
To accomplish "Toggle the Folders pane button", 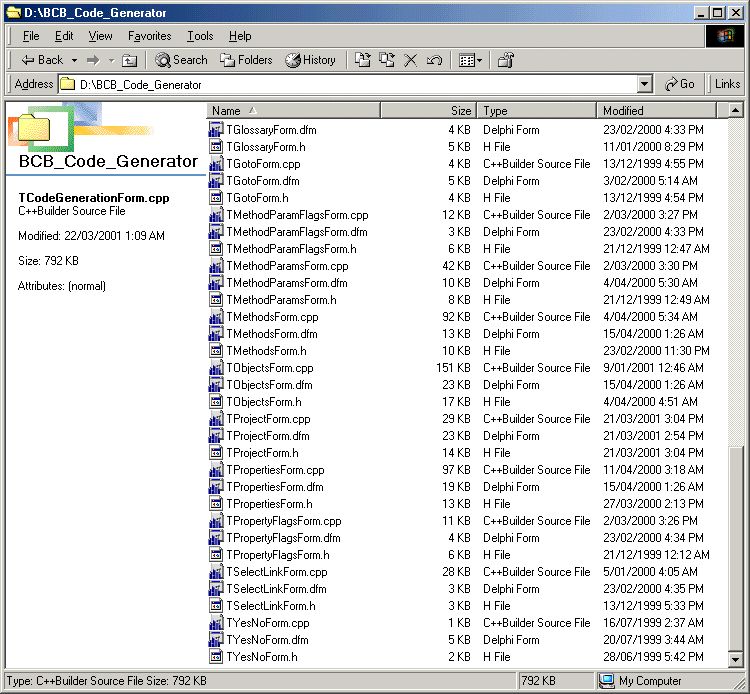I will coord(246,60).
